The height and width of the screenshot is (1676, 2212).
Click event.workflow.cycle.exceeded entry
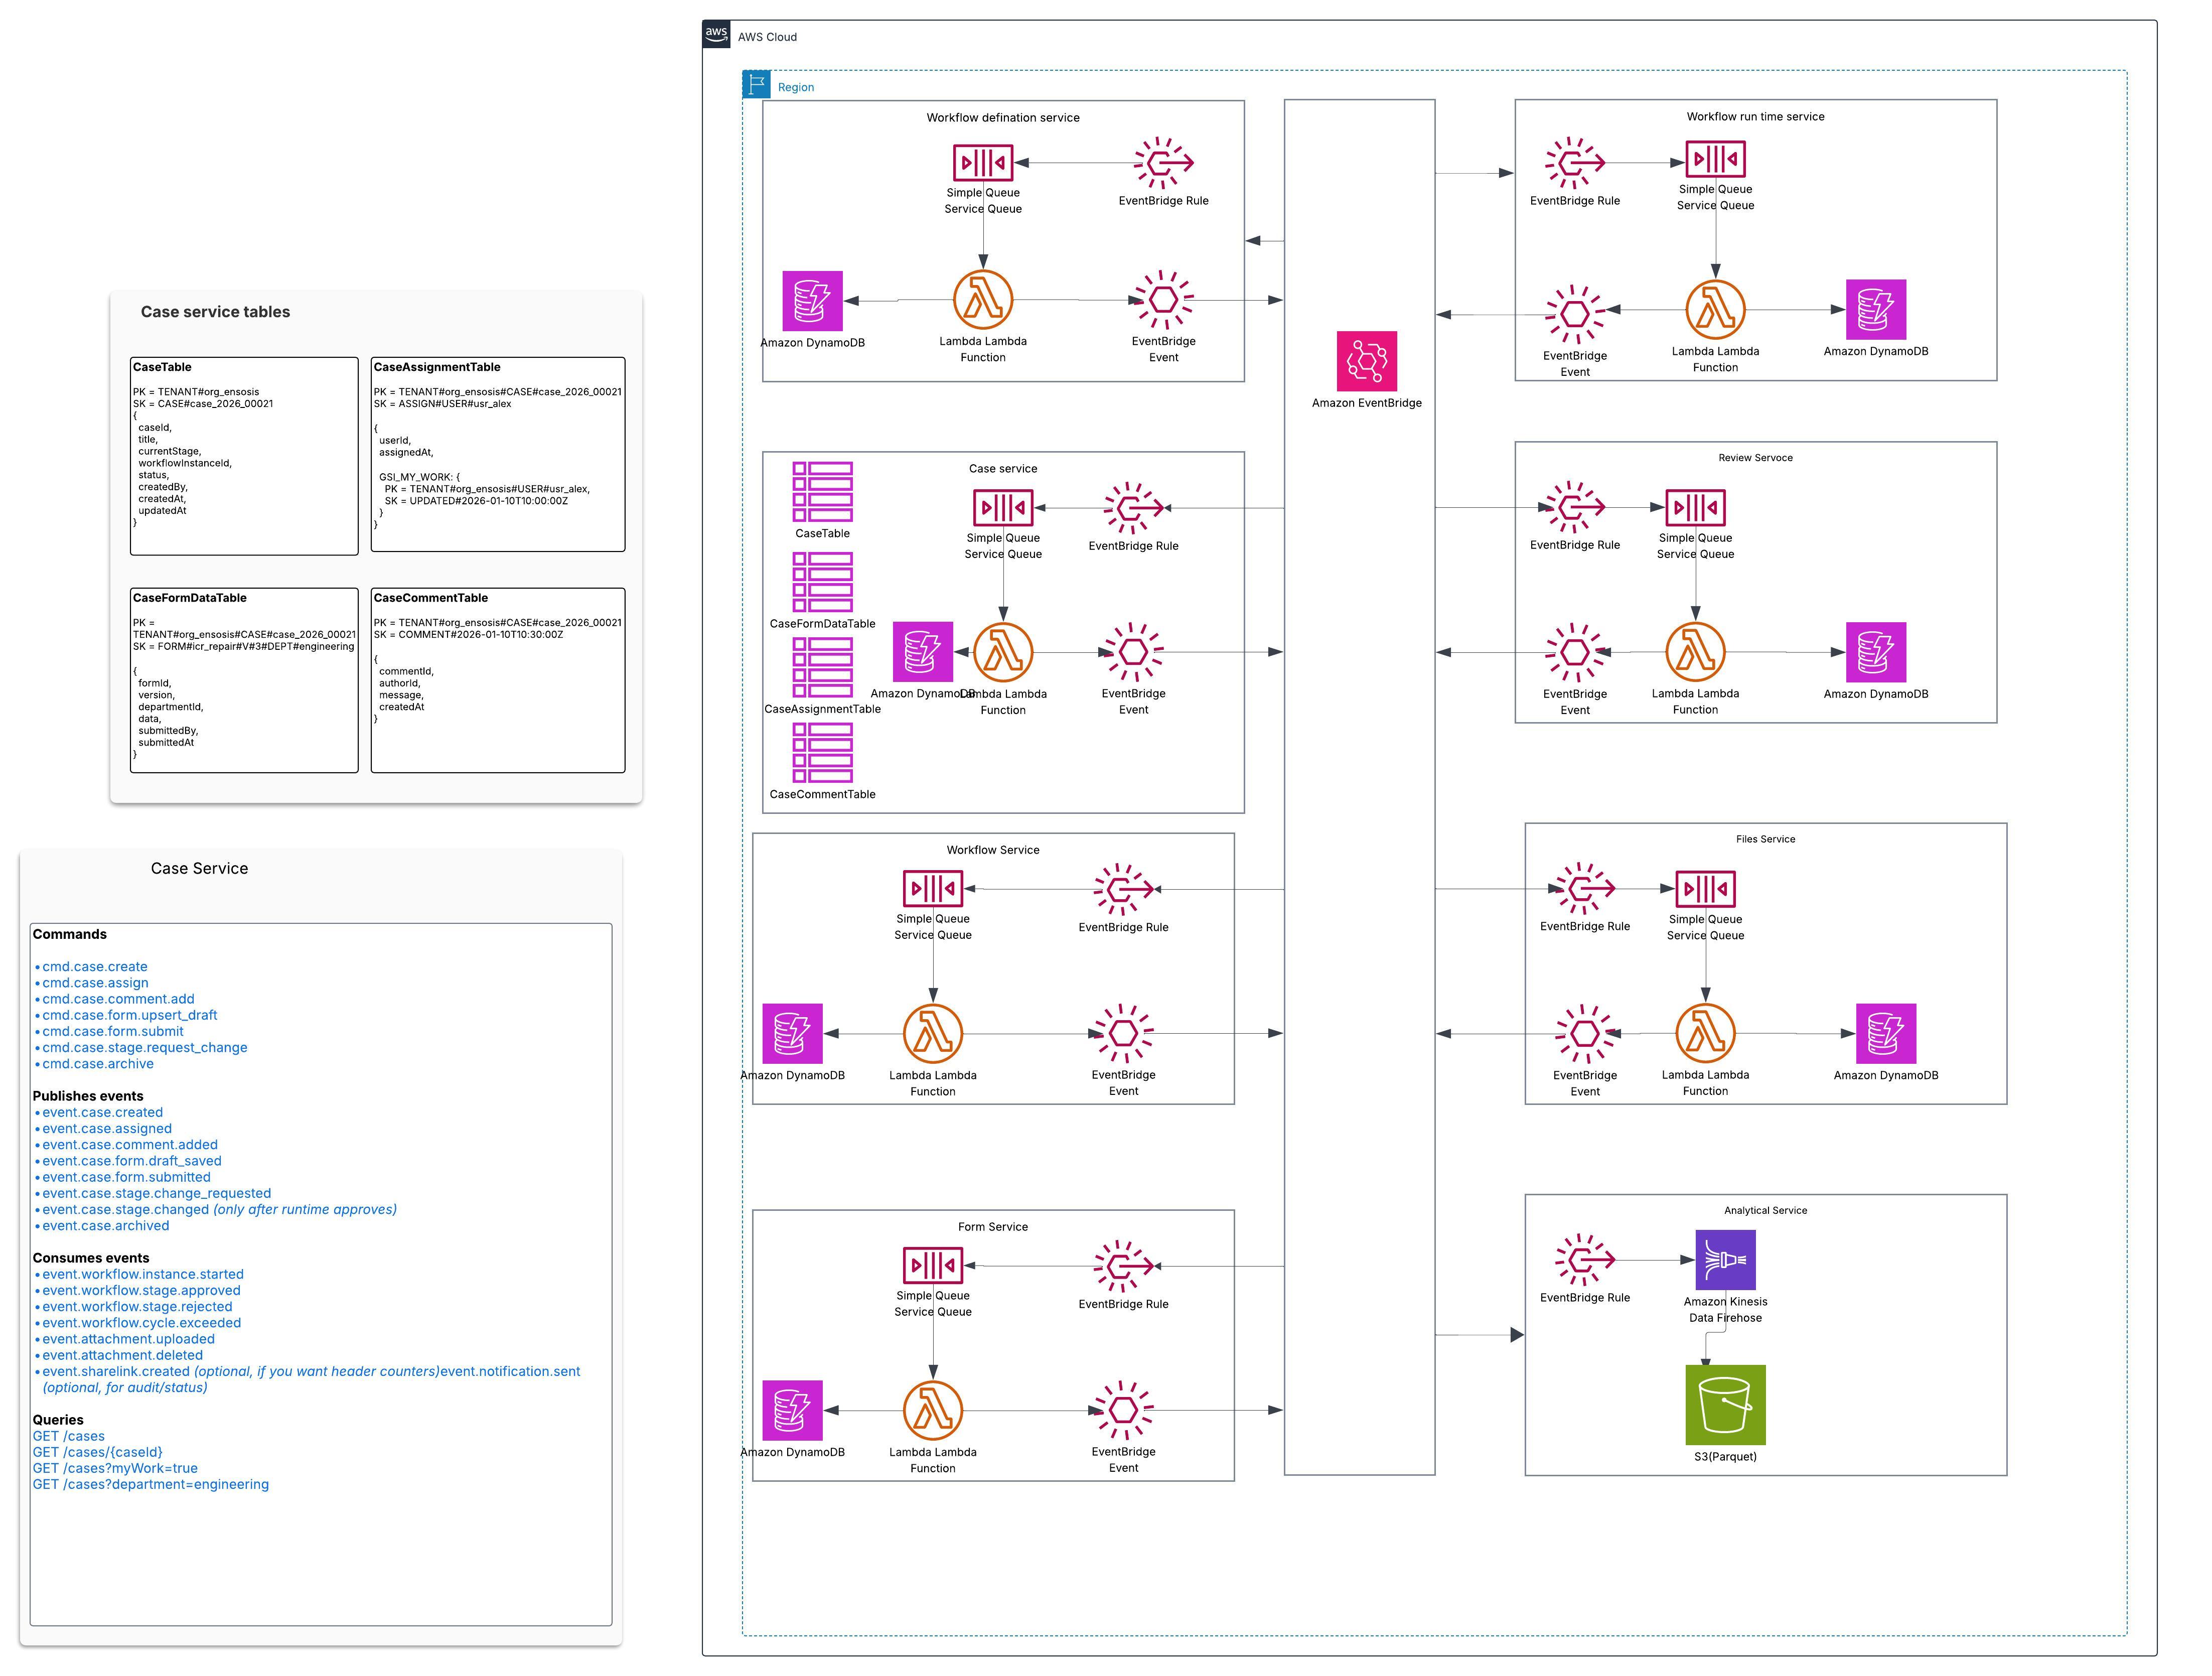click(141, 1322)
